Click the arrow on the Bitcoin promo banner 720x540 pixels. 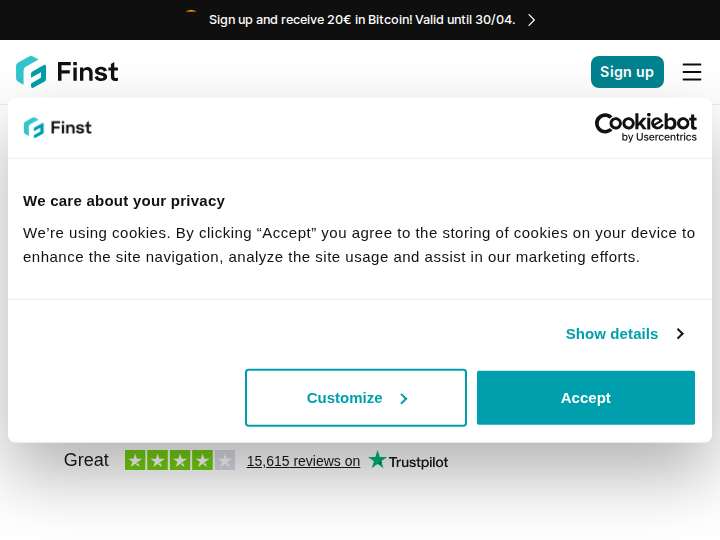531,20
